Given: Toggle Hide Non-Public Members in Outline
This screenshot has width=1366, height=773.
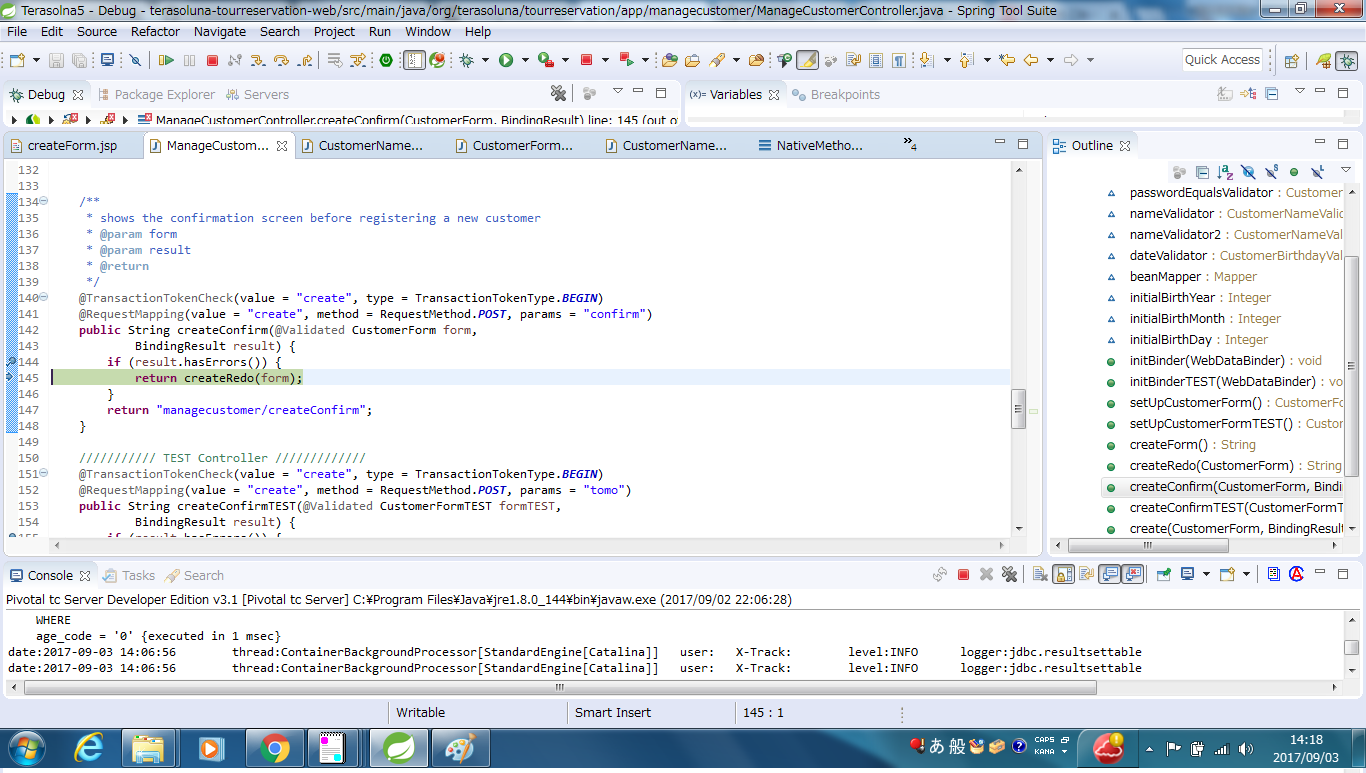Looking at the screenshot, I should [x=1294, y=172].
